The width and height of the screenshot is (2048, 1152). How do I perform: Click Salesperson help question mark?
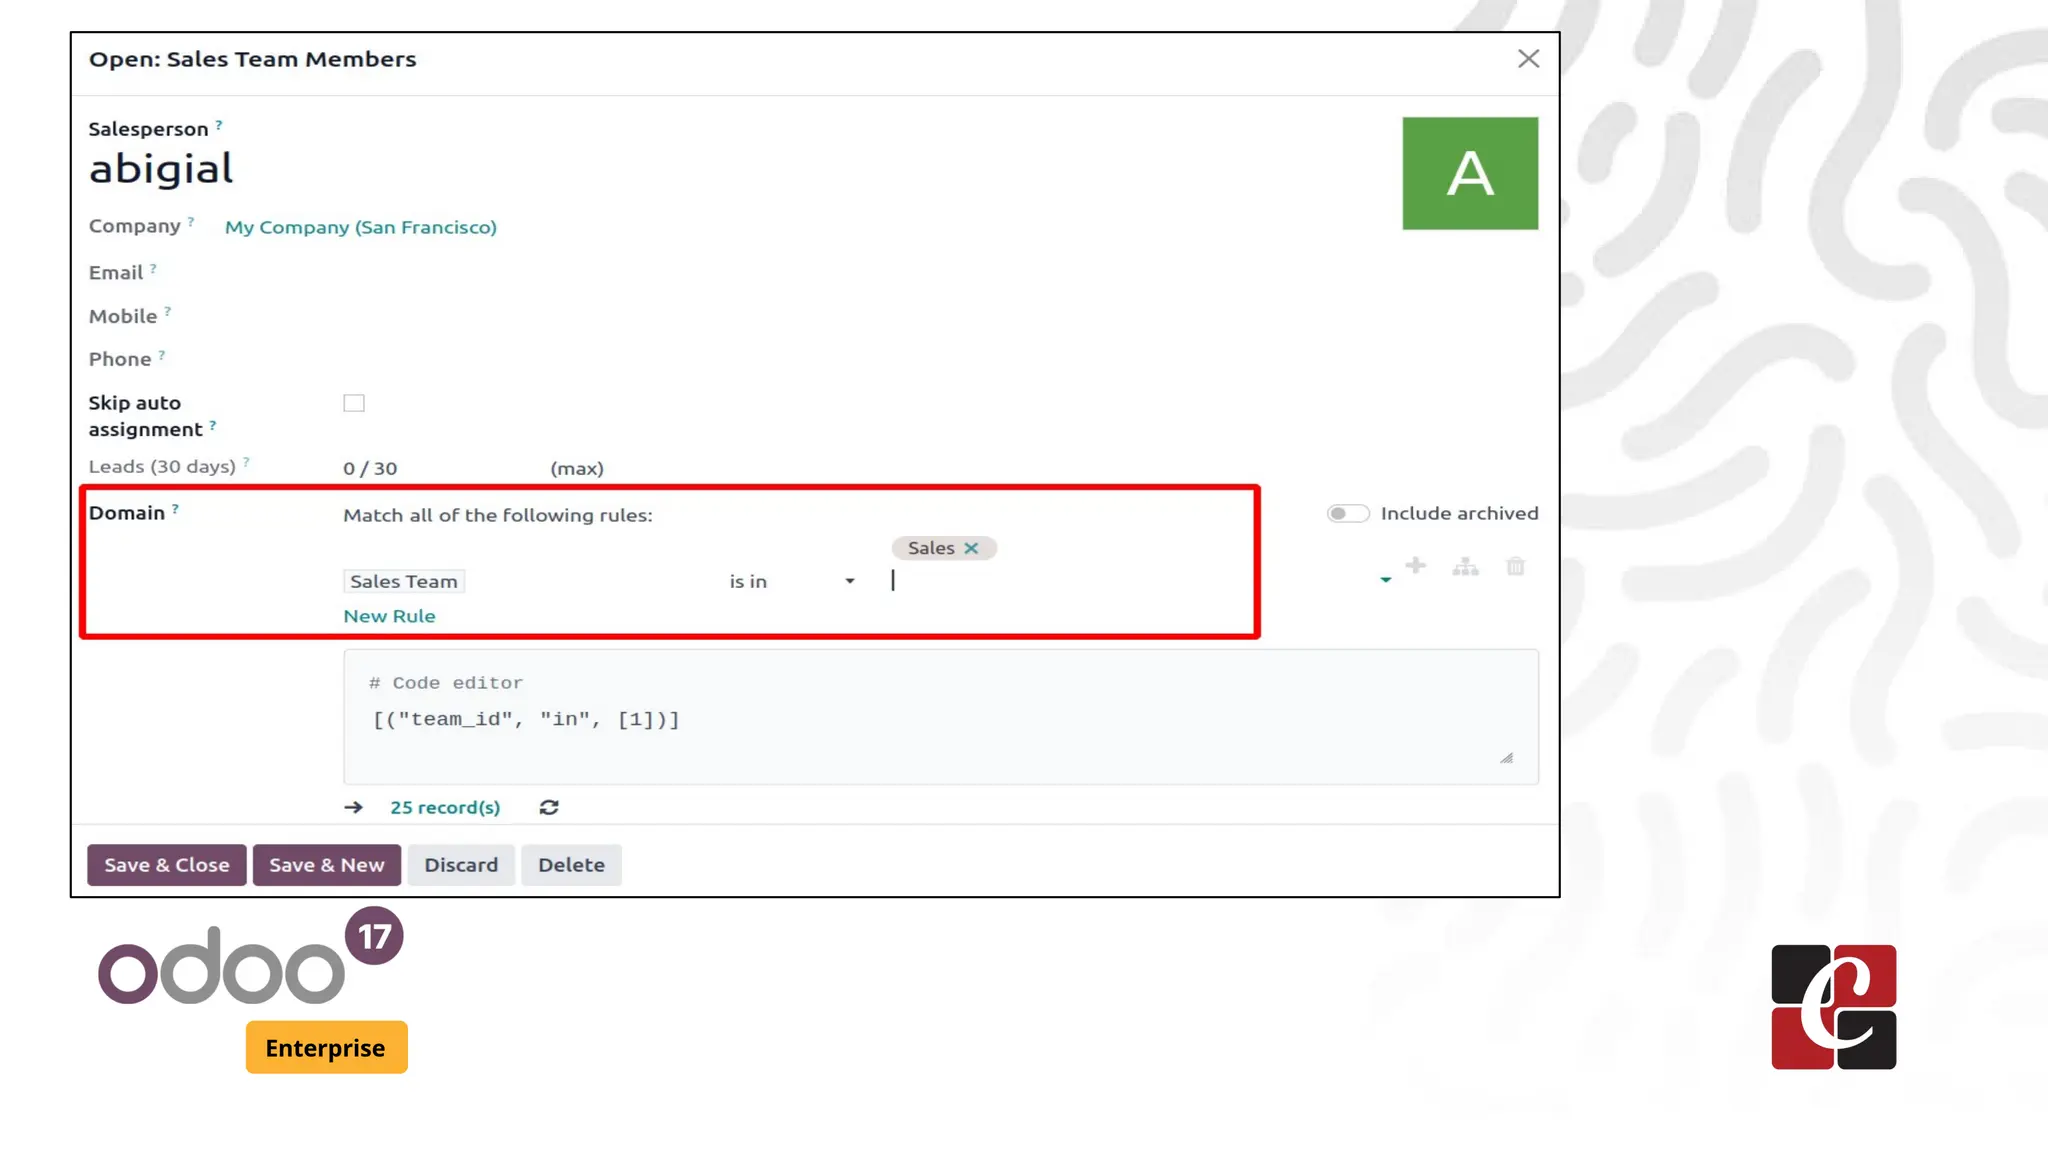coord(219,125)
